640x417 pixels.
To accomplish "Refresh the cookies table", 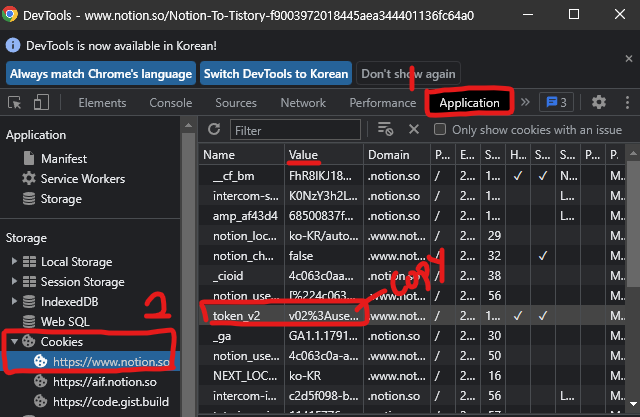I will point(214,130).
